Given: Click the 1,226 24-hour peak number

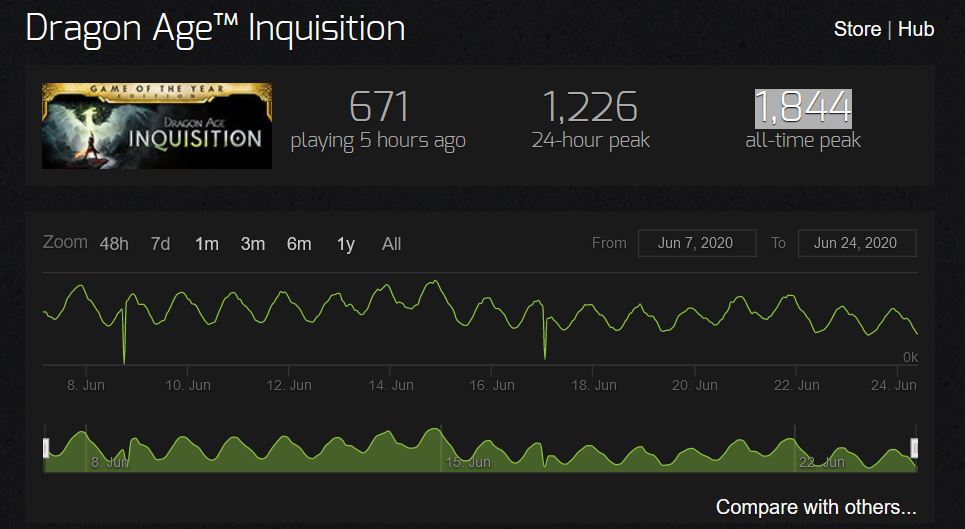Looking at the screenshot, I should (590, 107).
